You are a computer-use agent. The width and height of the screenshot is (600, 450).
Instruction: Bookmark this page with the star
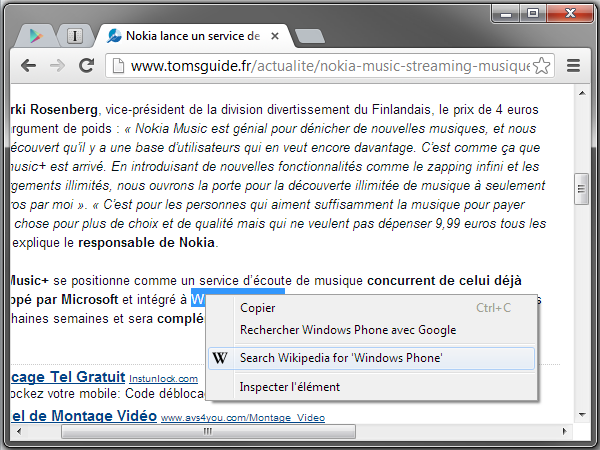tap(541, 66)
